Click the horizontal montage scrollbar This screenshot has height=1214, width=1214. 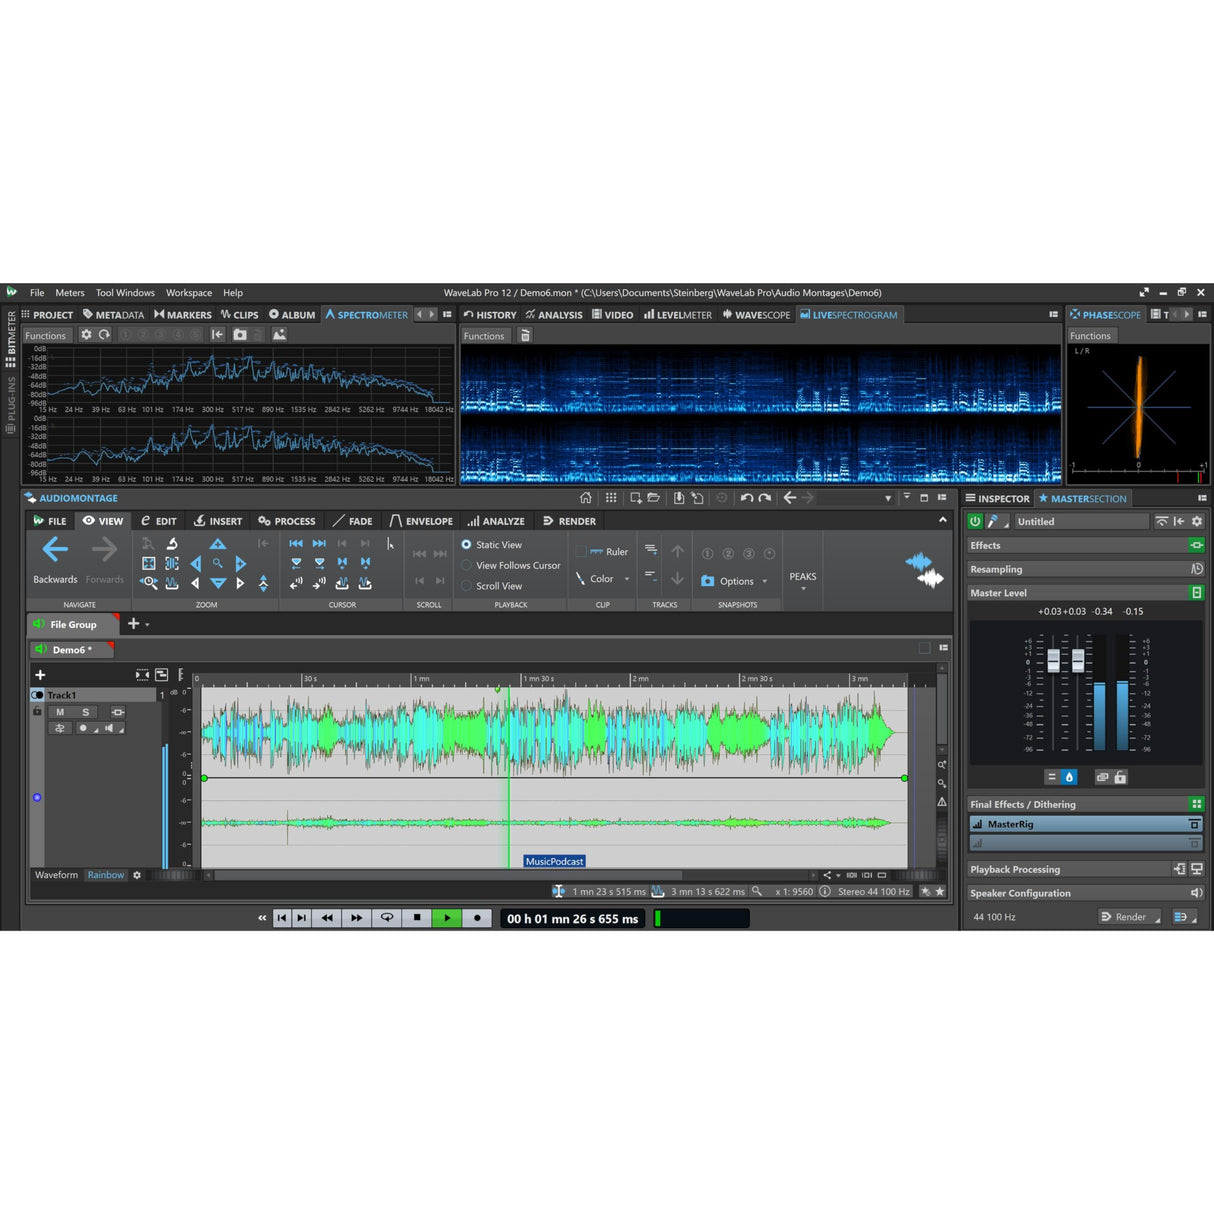(x=448, y=875)
